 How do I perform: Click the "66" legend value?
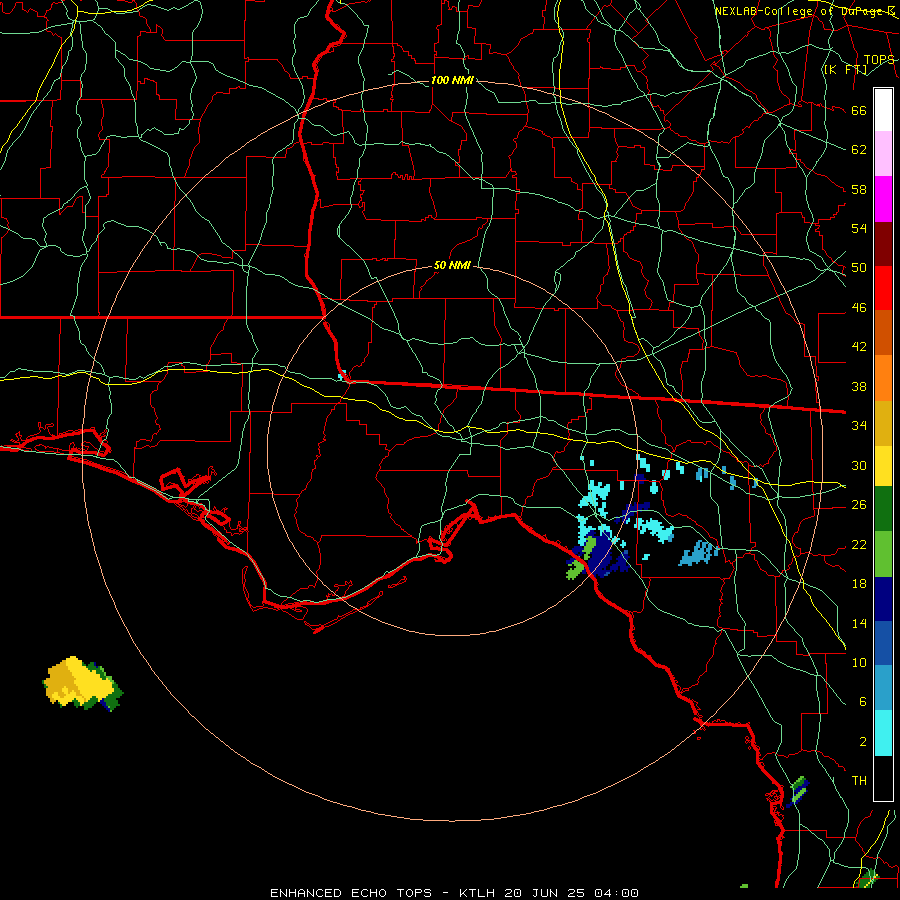[859, 111]
